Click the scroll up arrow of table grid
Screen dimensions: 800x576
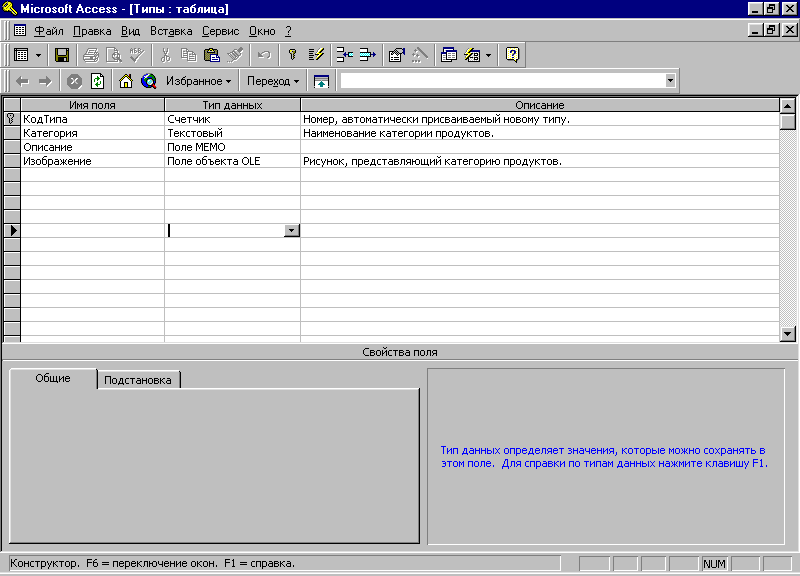[x=787, y=106]
